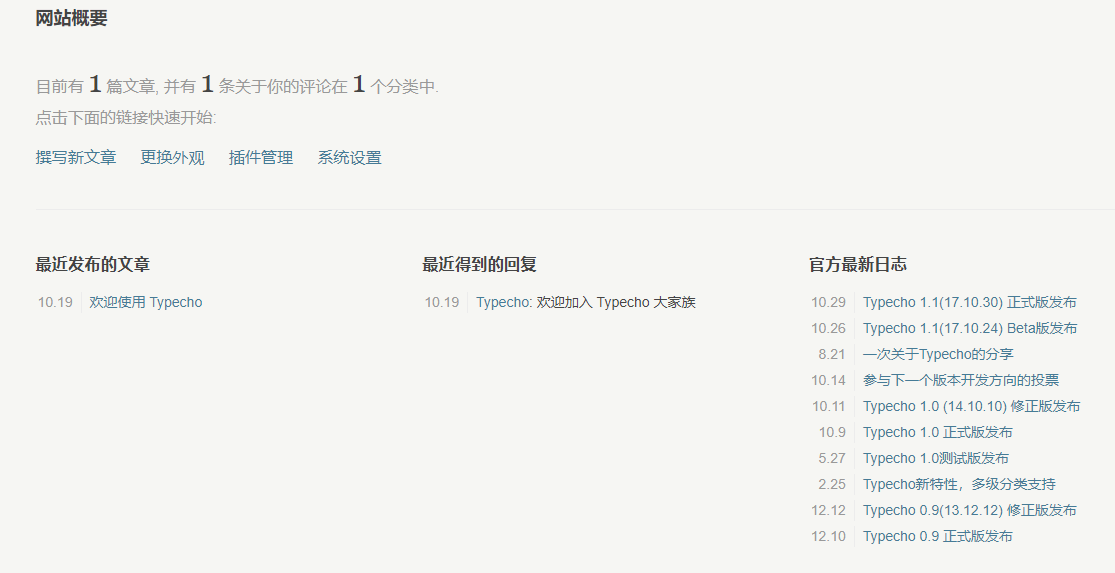The image size is (1115, 573).
Task: Click the 网站概要 heading
Action: pyautogui.click(x=71, y=18)
